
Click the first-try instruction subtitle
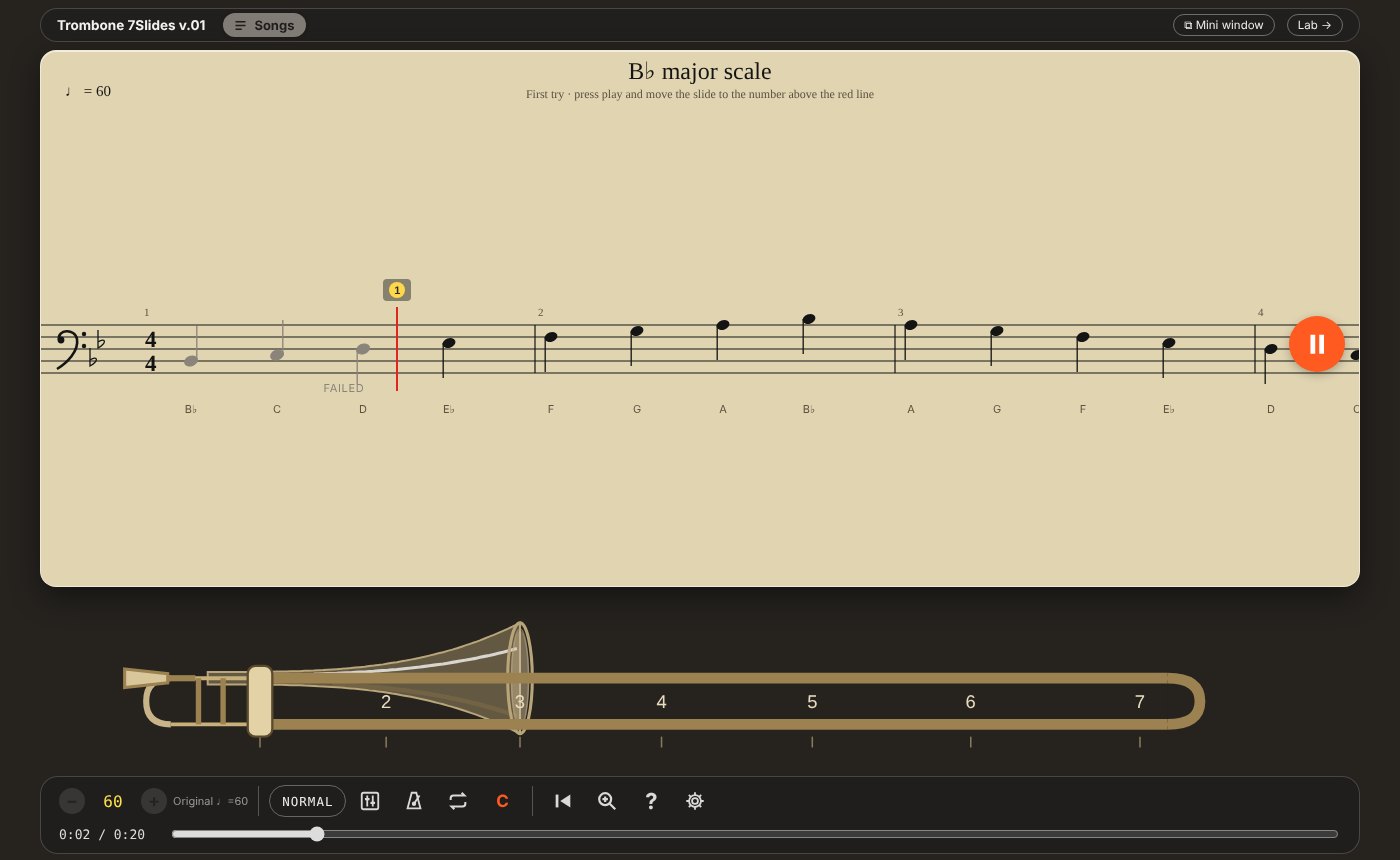pos(700,94)
